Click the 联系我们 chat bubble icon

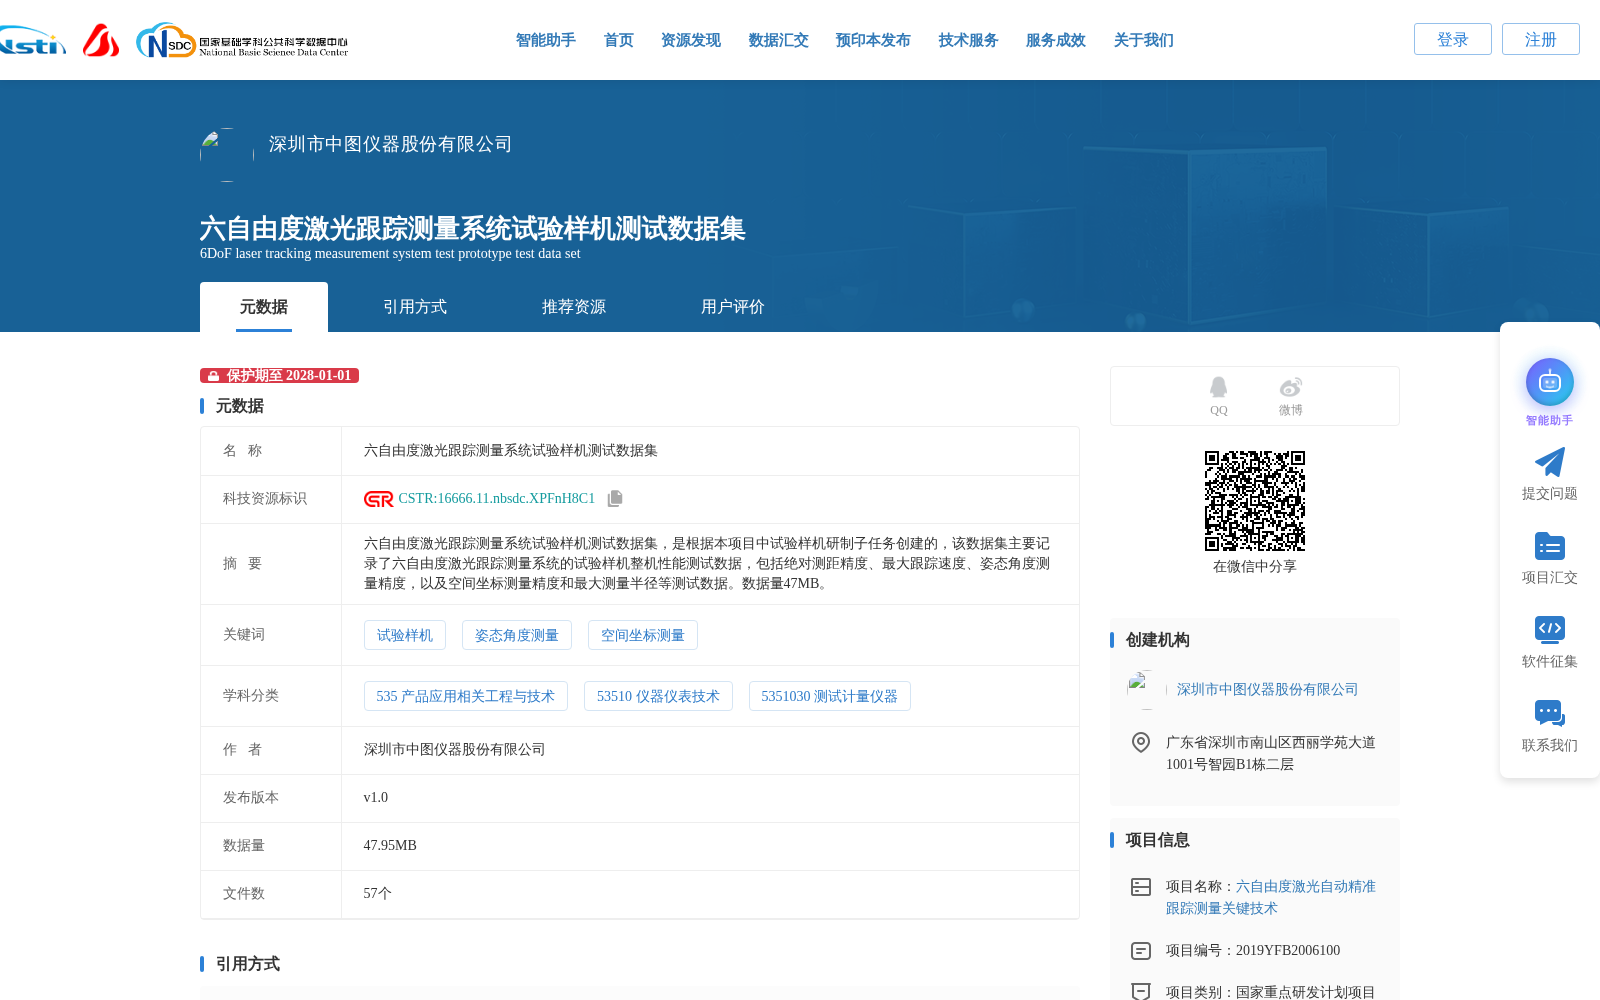(x=1549, y=713)
